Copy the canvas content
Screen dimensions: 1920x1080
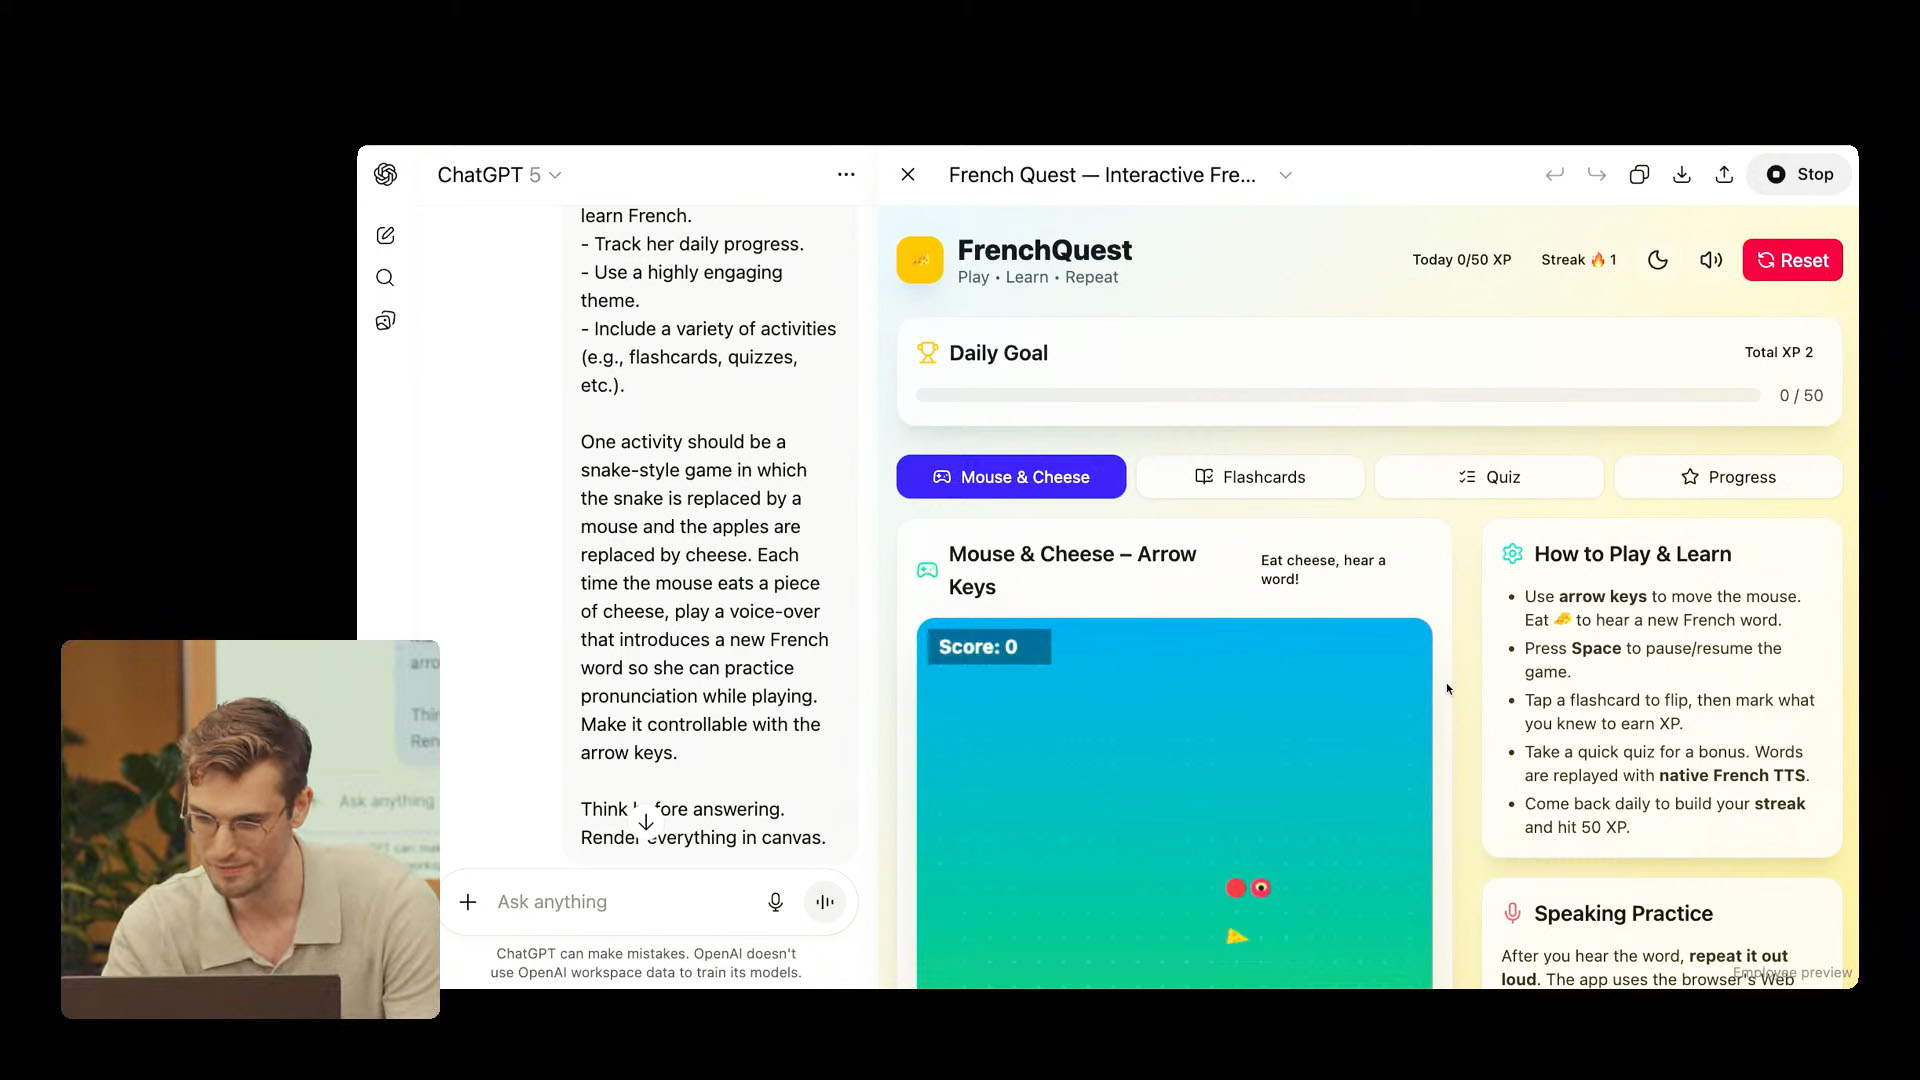click(1639, 175)
